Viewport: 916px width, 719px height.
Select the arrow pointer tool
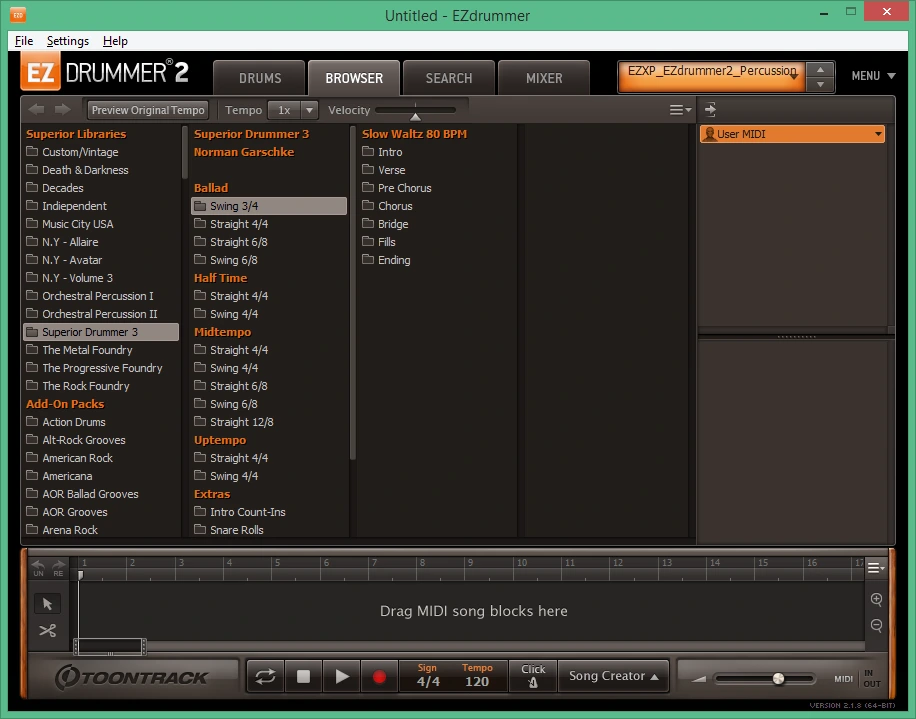click(x=47, y=603)
